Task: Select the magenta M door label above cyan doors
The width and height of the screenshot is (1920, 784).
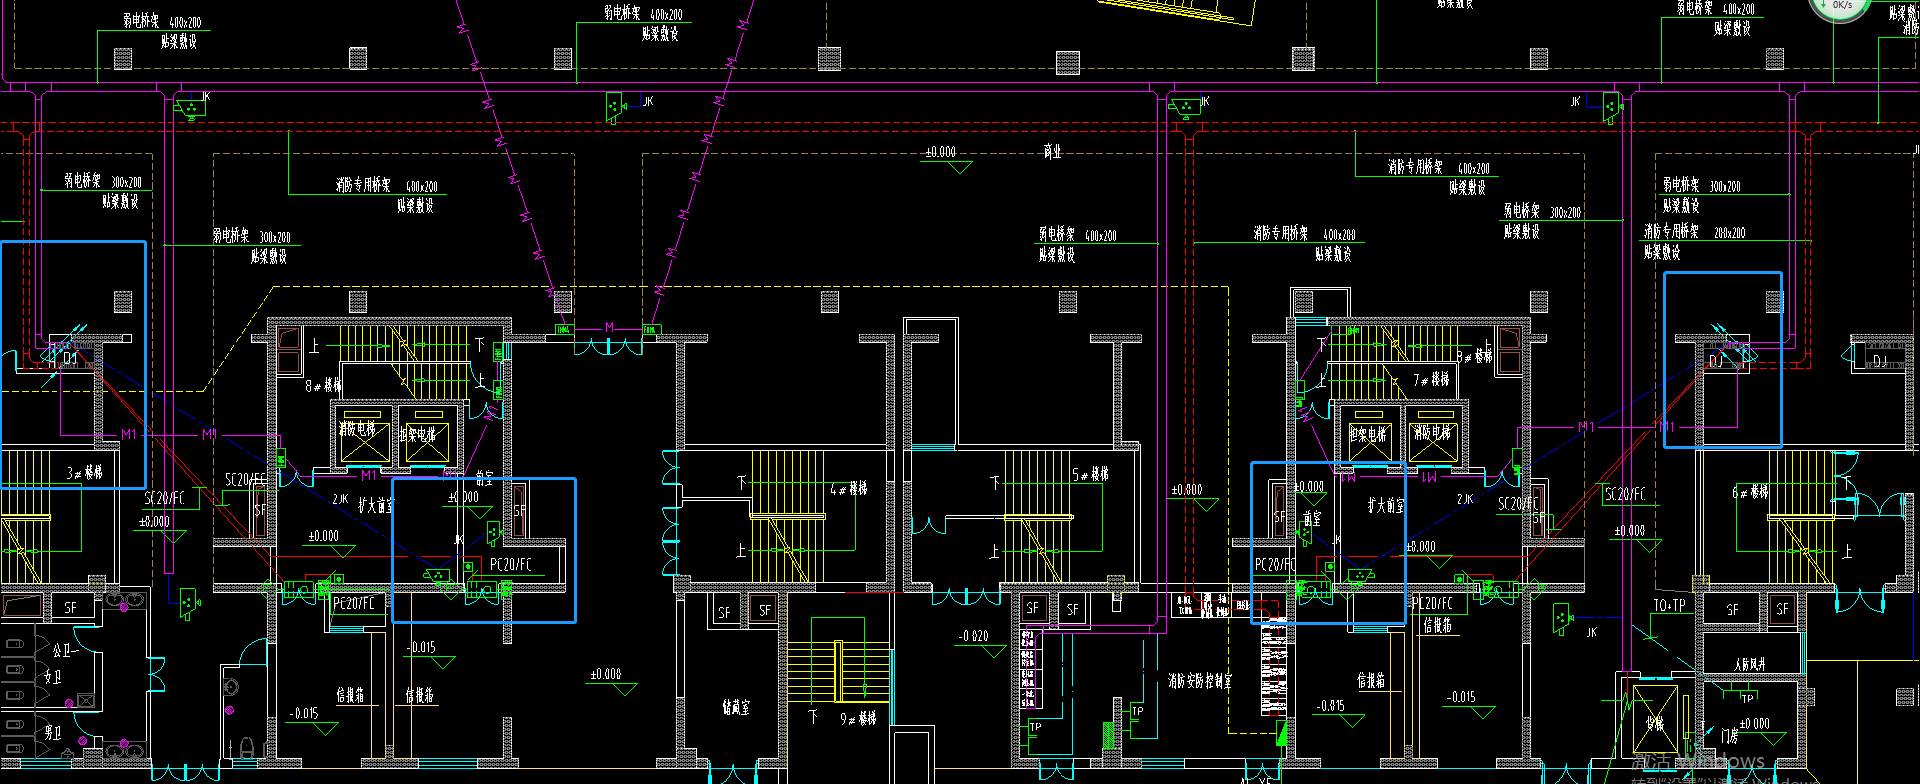Action: pyautogui.click(x=609, y=327)
